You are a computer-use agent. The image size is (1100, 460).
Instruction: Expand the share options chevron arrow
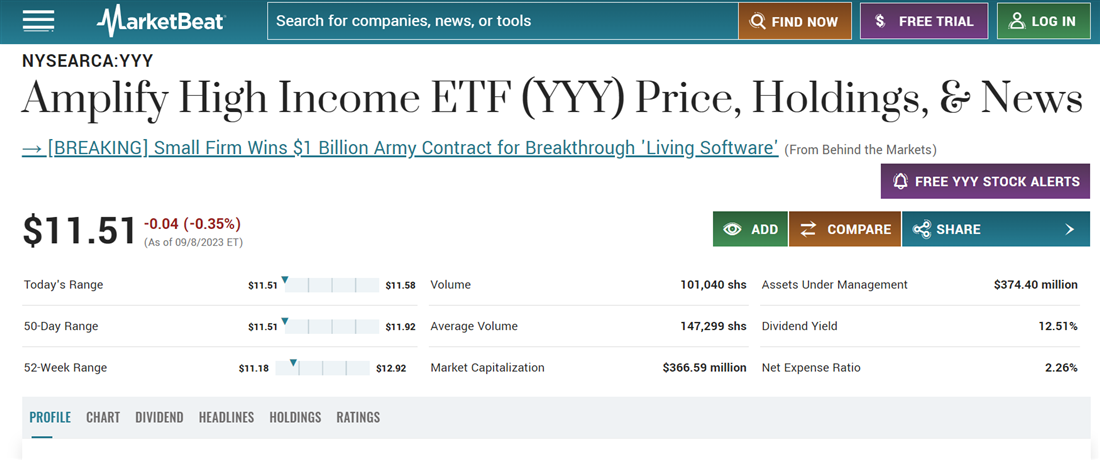click(1069, 229)
